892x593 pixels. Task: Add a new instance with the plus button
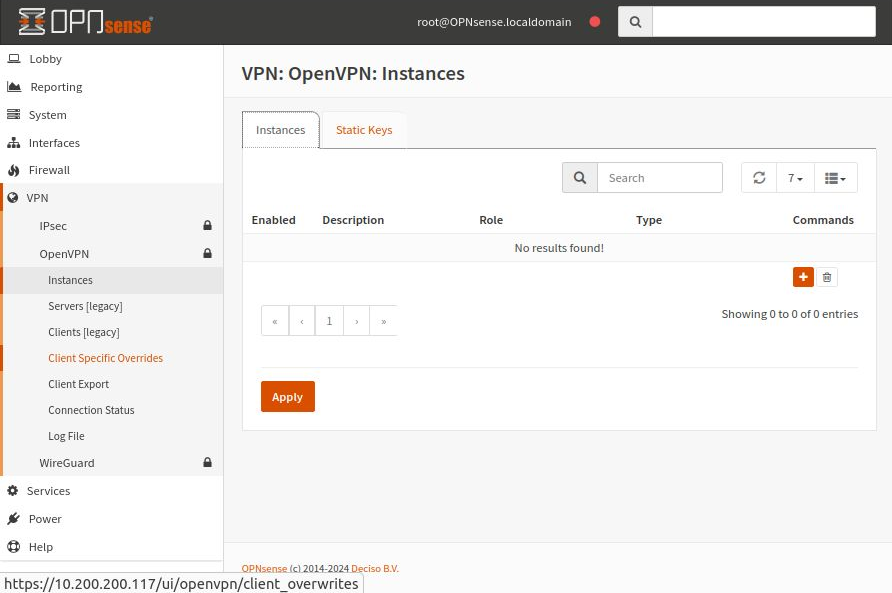pos(803,277)
